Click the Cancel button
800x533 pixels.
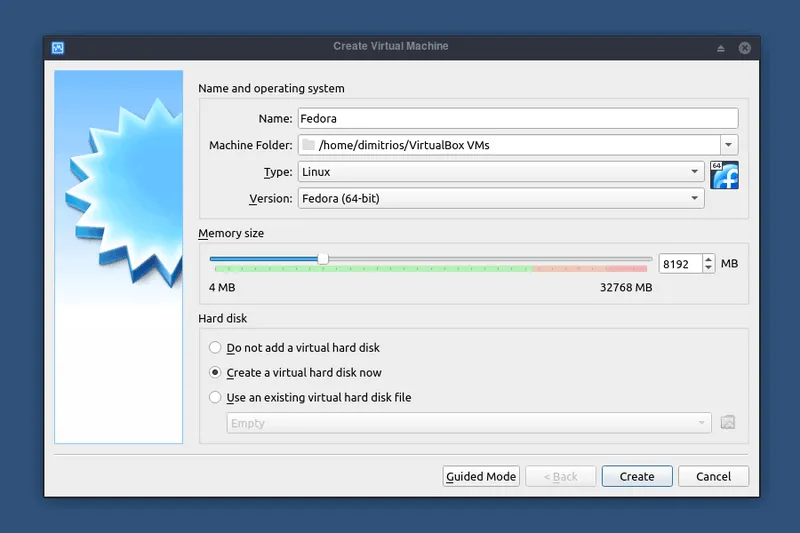[713, 477]
